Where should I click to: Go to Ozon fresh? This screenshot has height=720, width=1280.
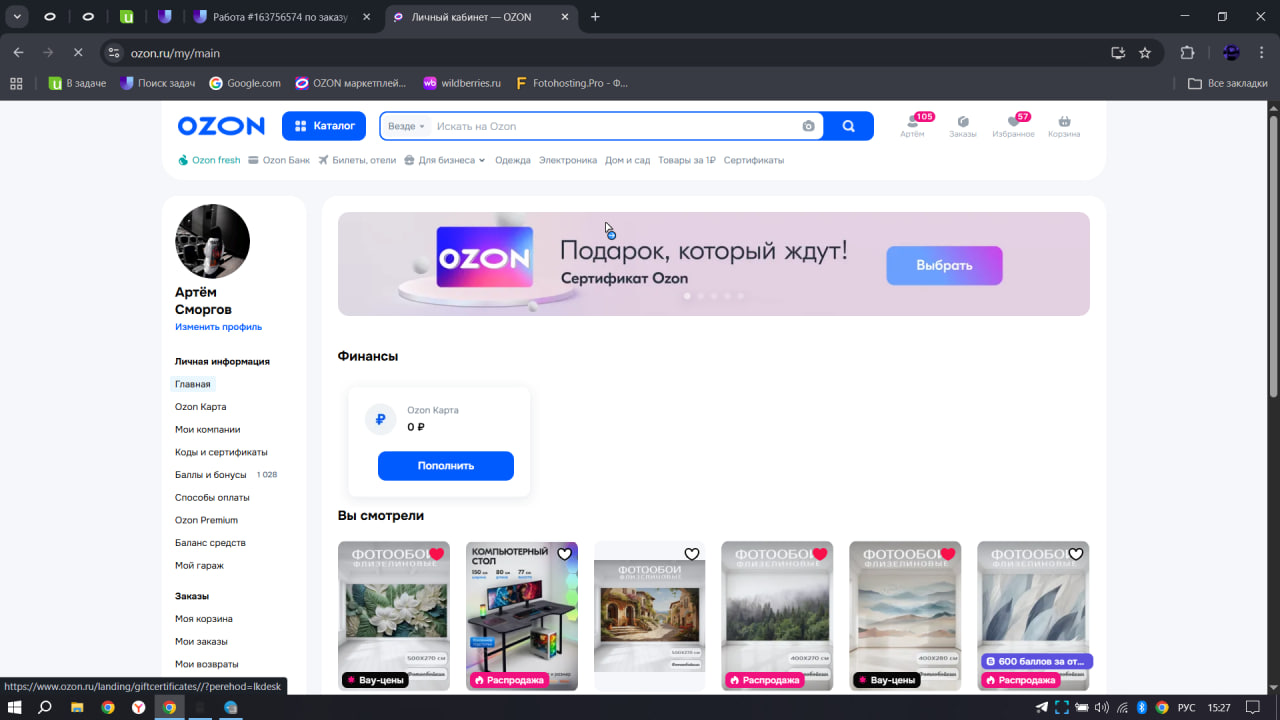pos(209,160)
